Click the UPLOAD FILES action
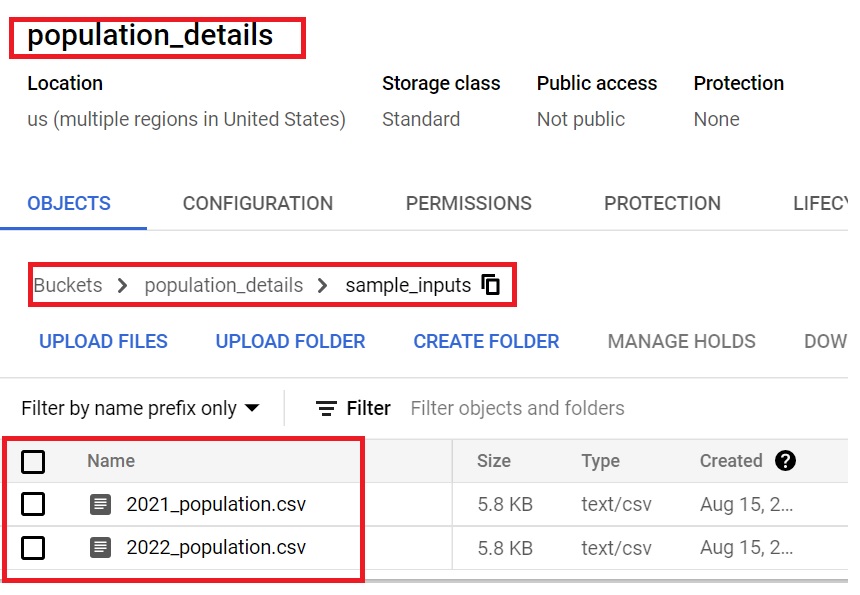Image resolution: width=860 pixels, height=595 pixels. click(103, 341)
